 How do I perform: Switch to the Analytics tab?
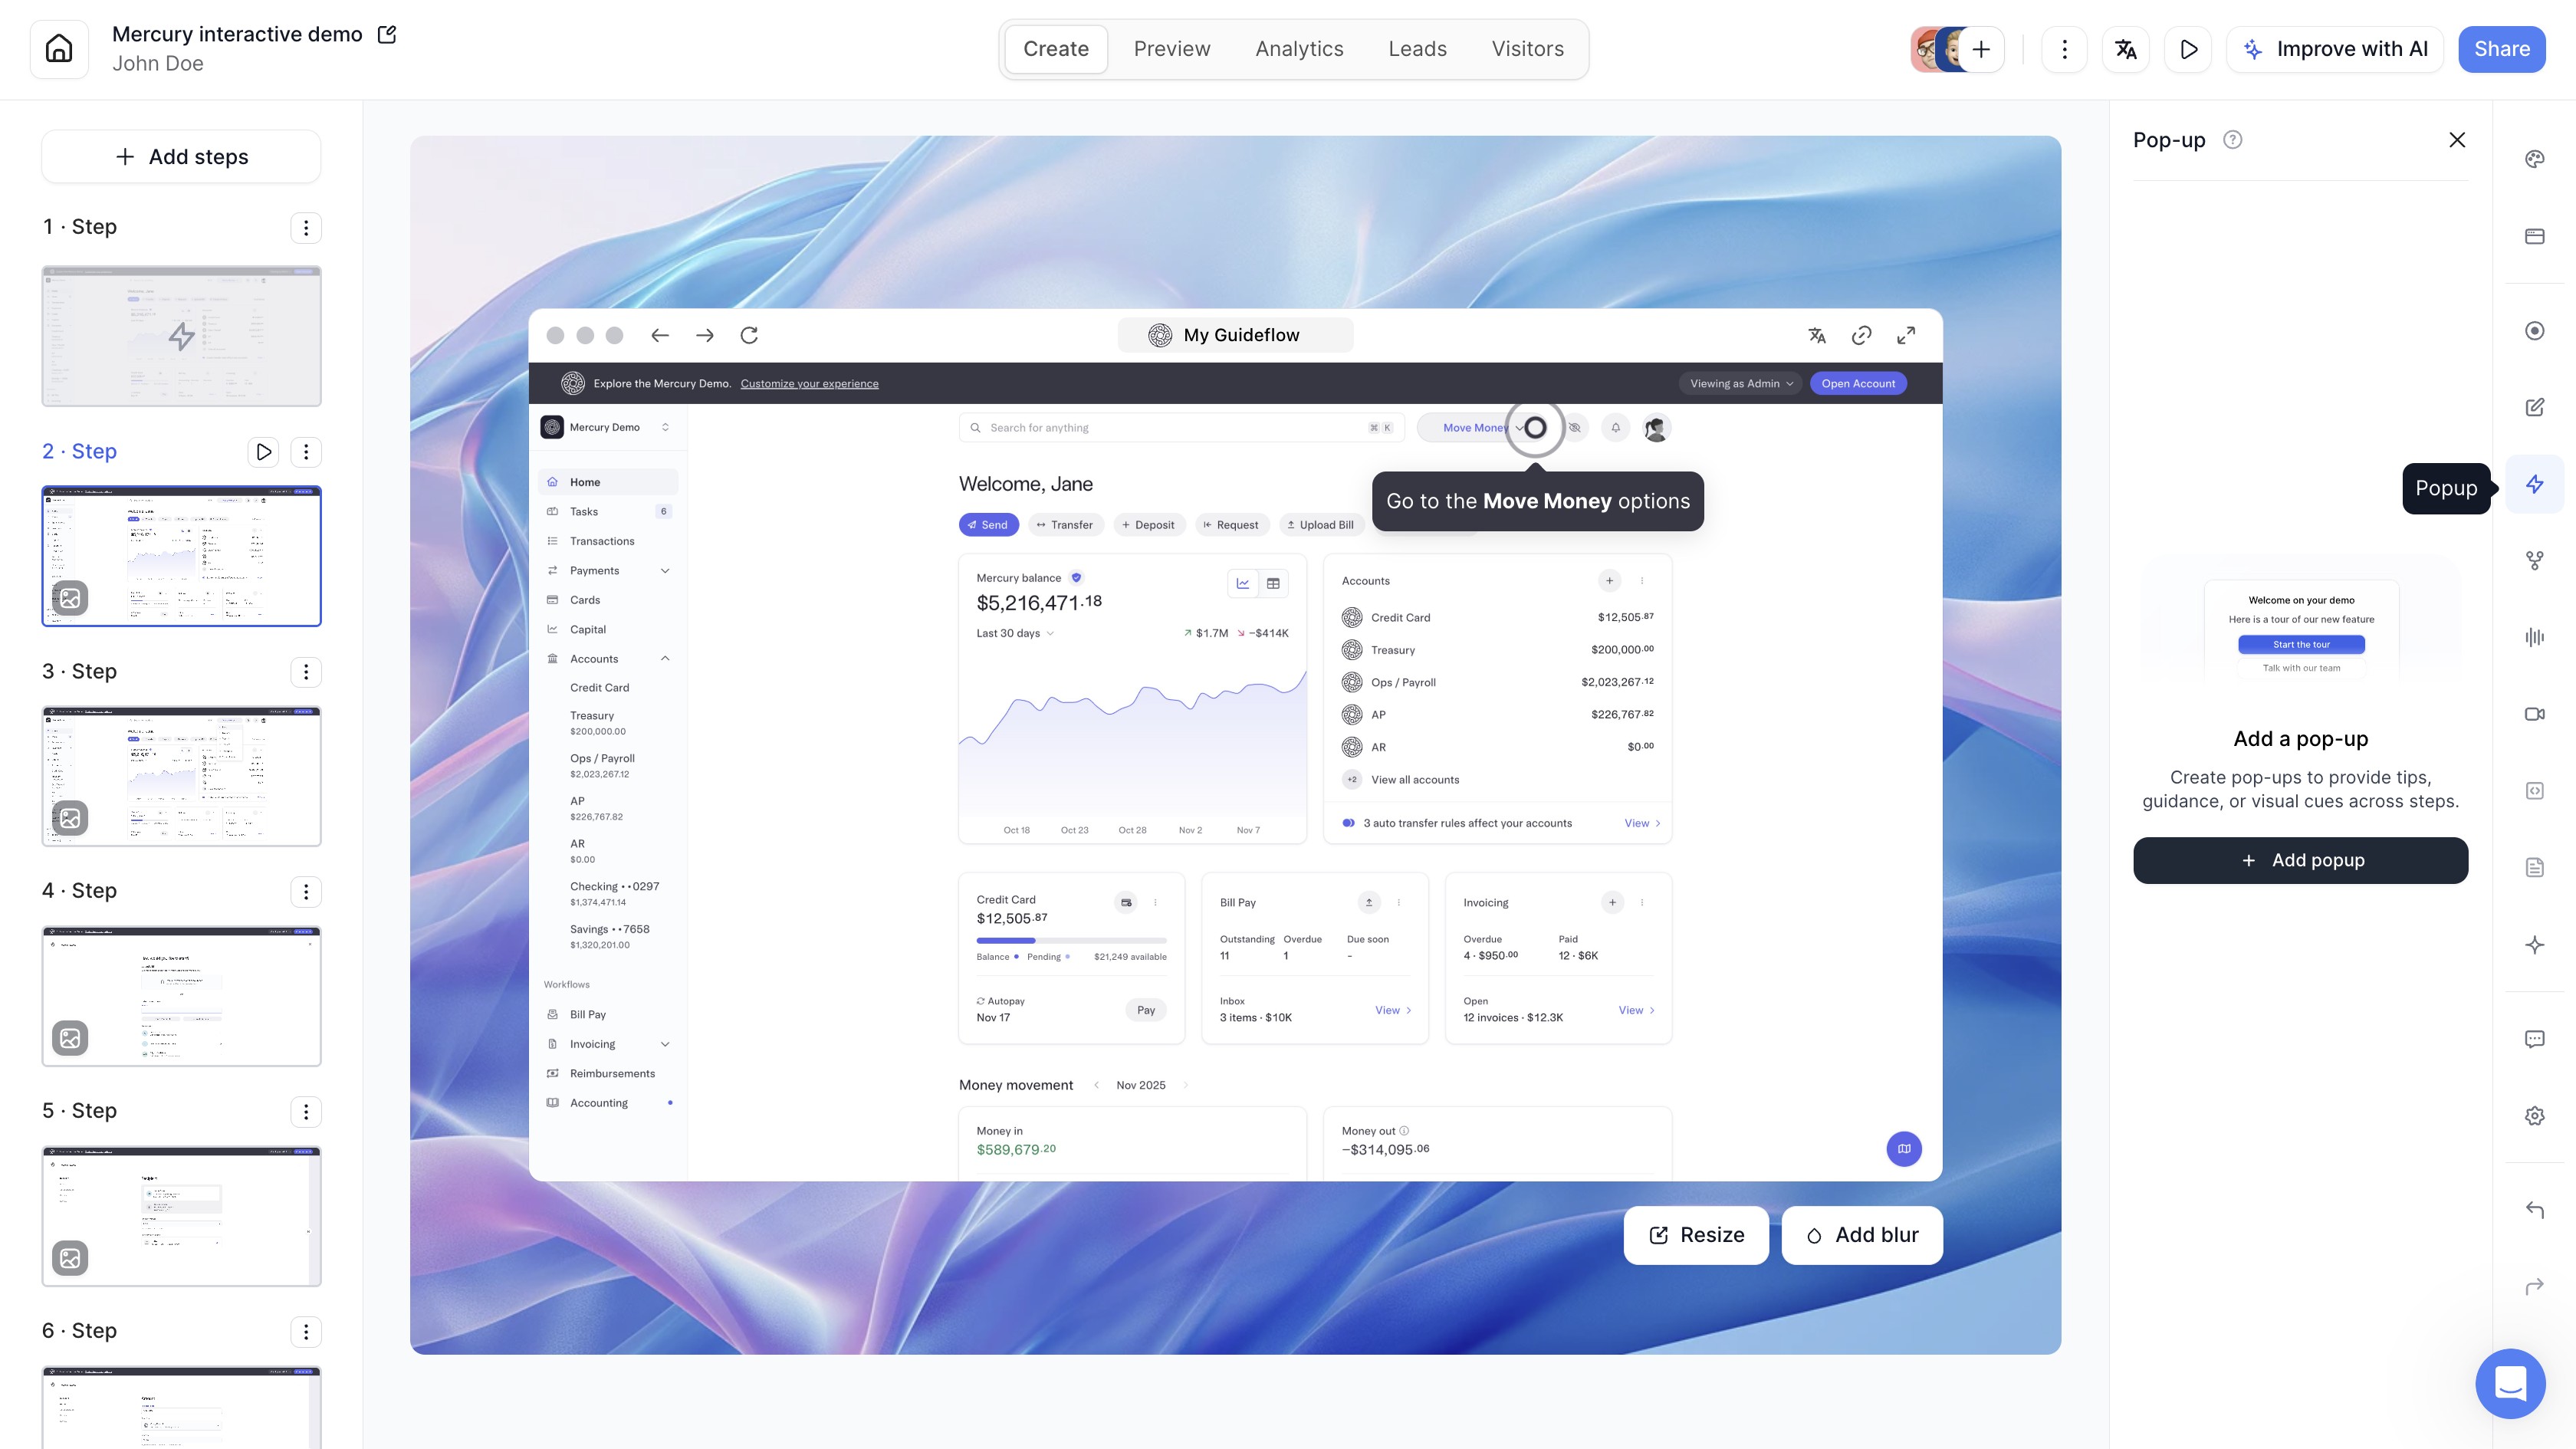pyautogui.click(x=1299, y=49)
